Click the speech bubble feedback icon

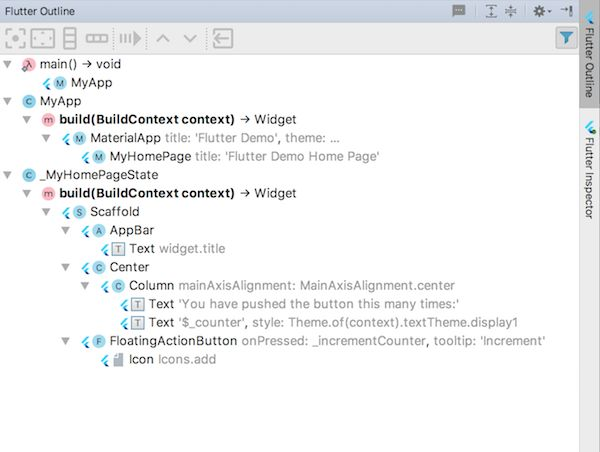pyautogui.click(x=459, y=10)
